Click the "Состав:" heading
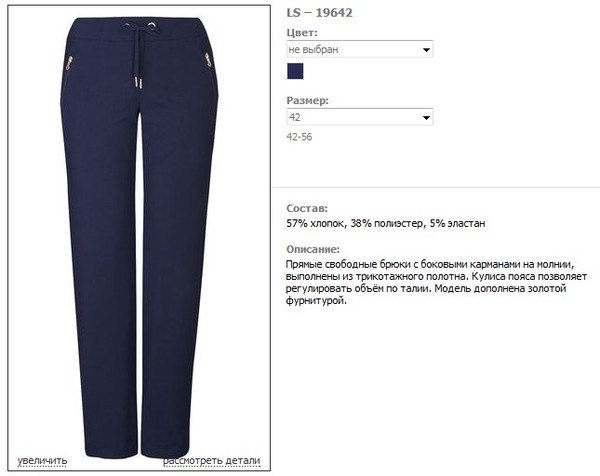The image size is (600, 476). (307, 209)
